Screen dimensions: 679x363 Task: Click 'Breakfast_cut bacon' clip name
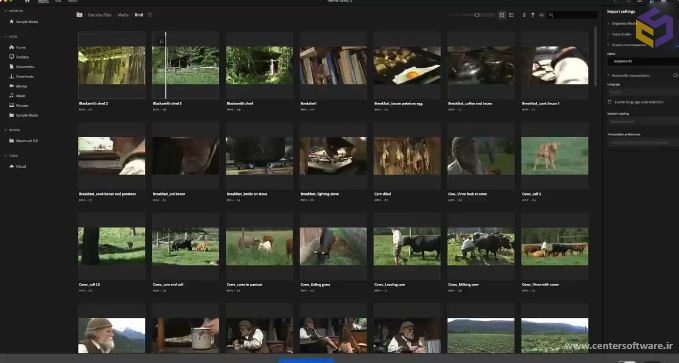point(169,194)
